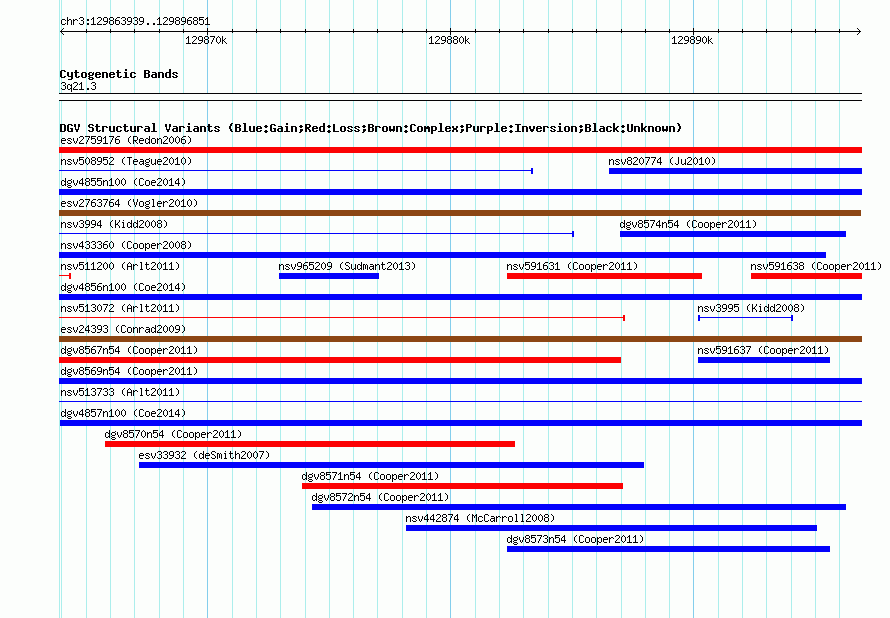Click the dgv4855n100 (Coe2014) label
This screenshot has height=618, width=890.
pyautogui.click(x=123, y=182)
